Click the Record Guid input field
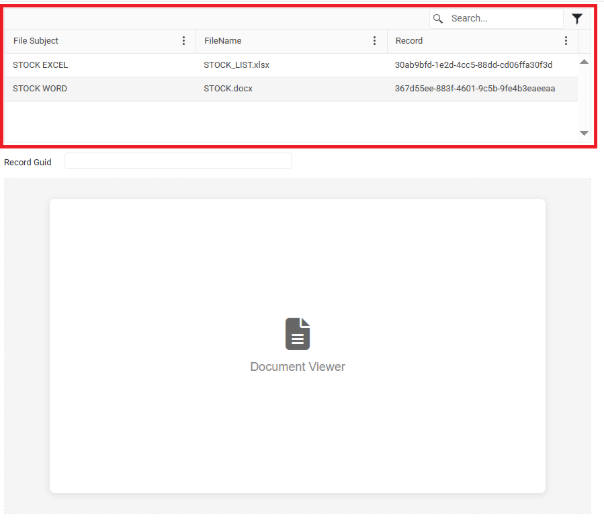 [178, 161]
